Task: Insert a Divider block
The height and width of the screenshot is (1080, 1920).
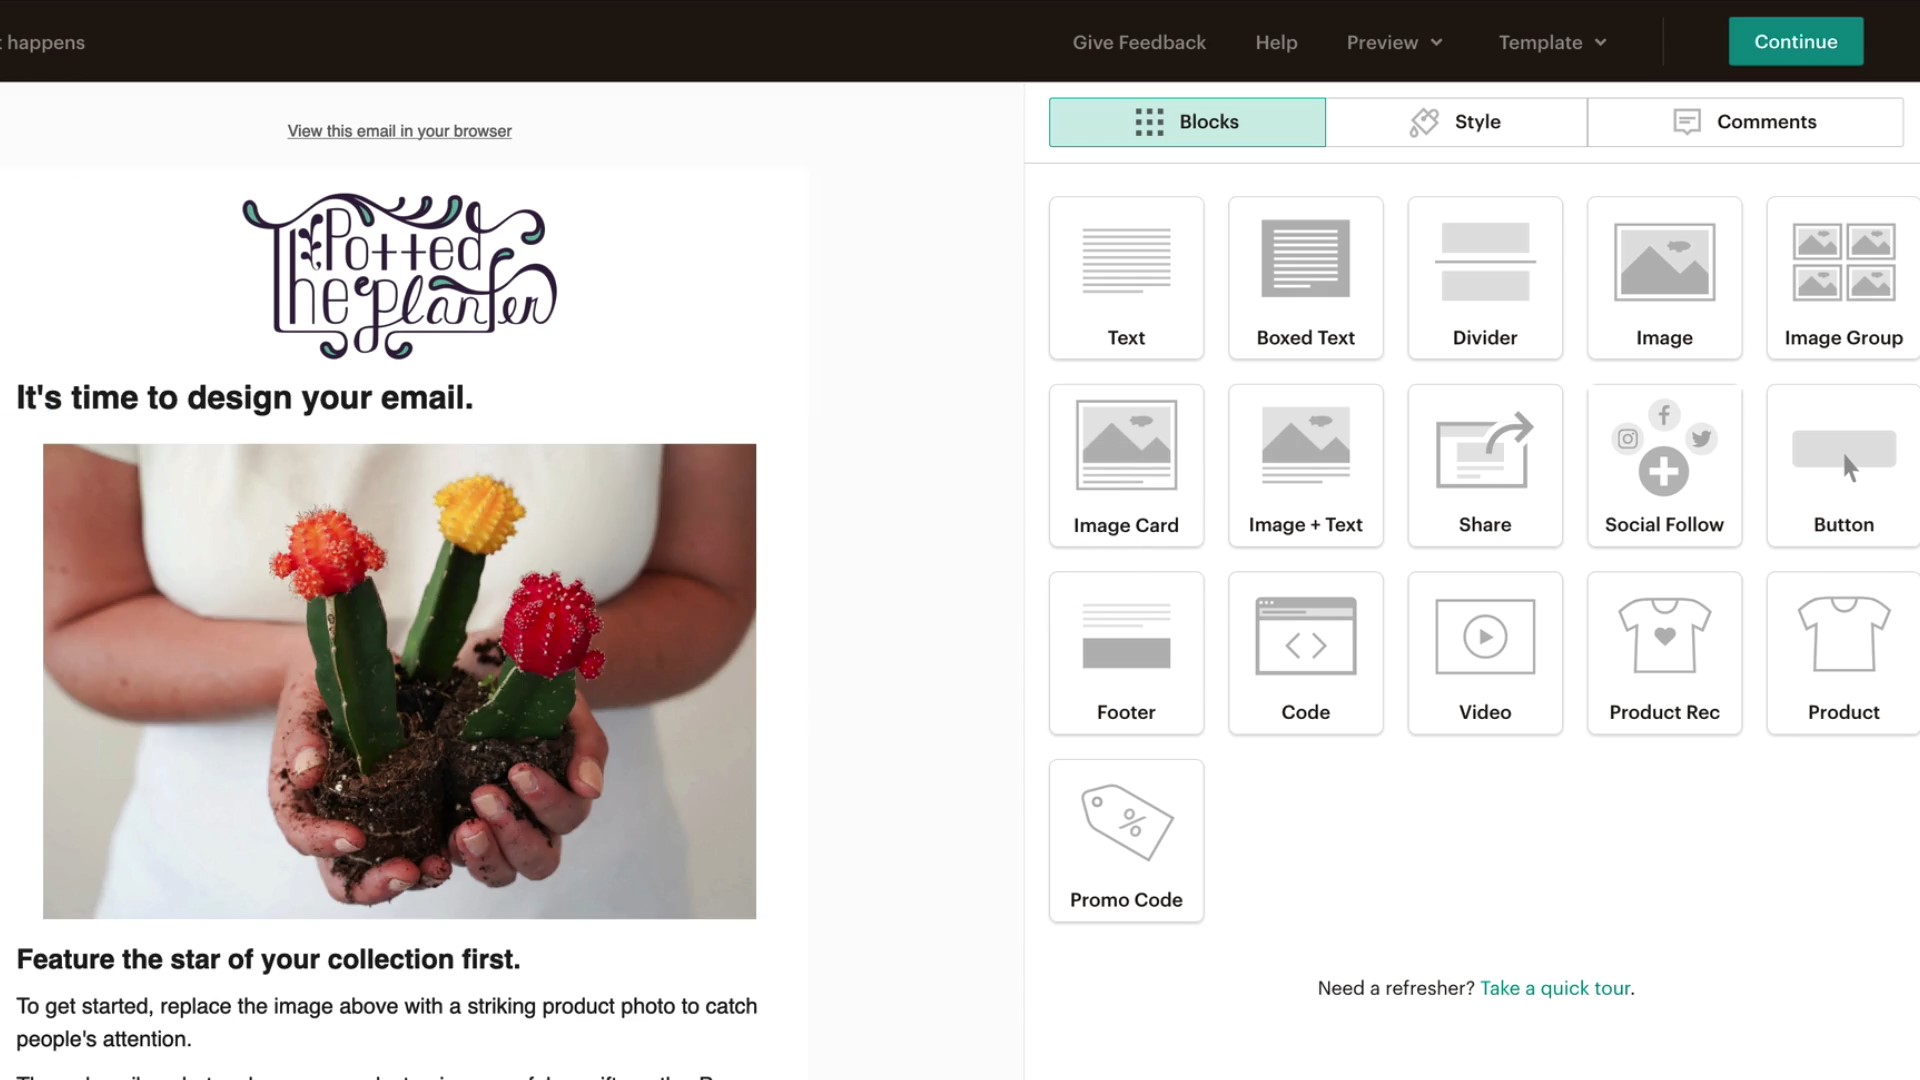Action: [x=1484, y=278]
